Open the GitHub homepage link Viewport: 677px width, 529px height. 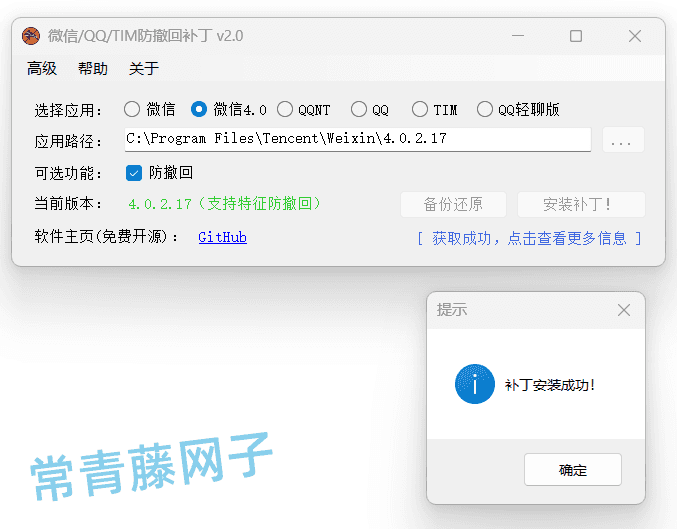coord(222,237)
